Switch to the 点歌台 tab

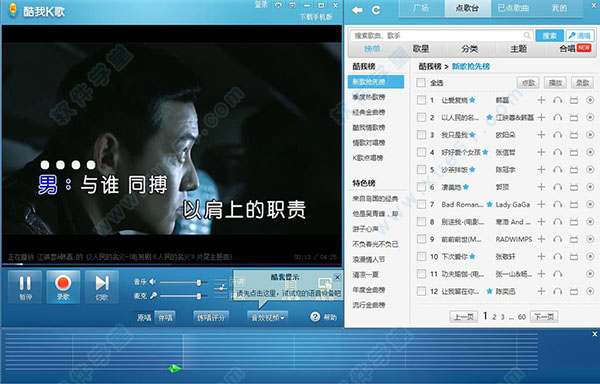(x=467, y=8)
